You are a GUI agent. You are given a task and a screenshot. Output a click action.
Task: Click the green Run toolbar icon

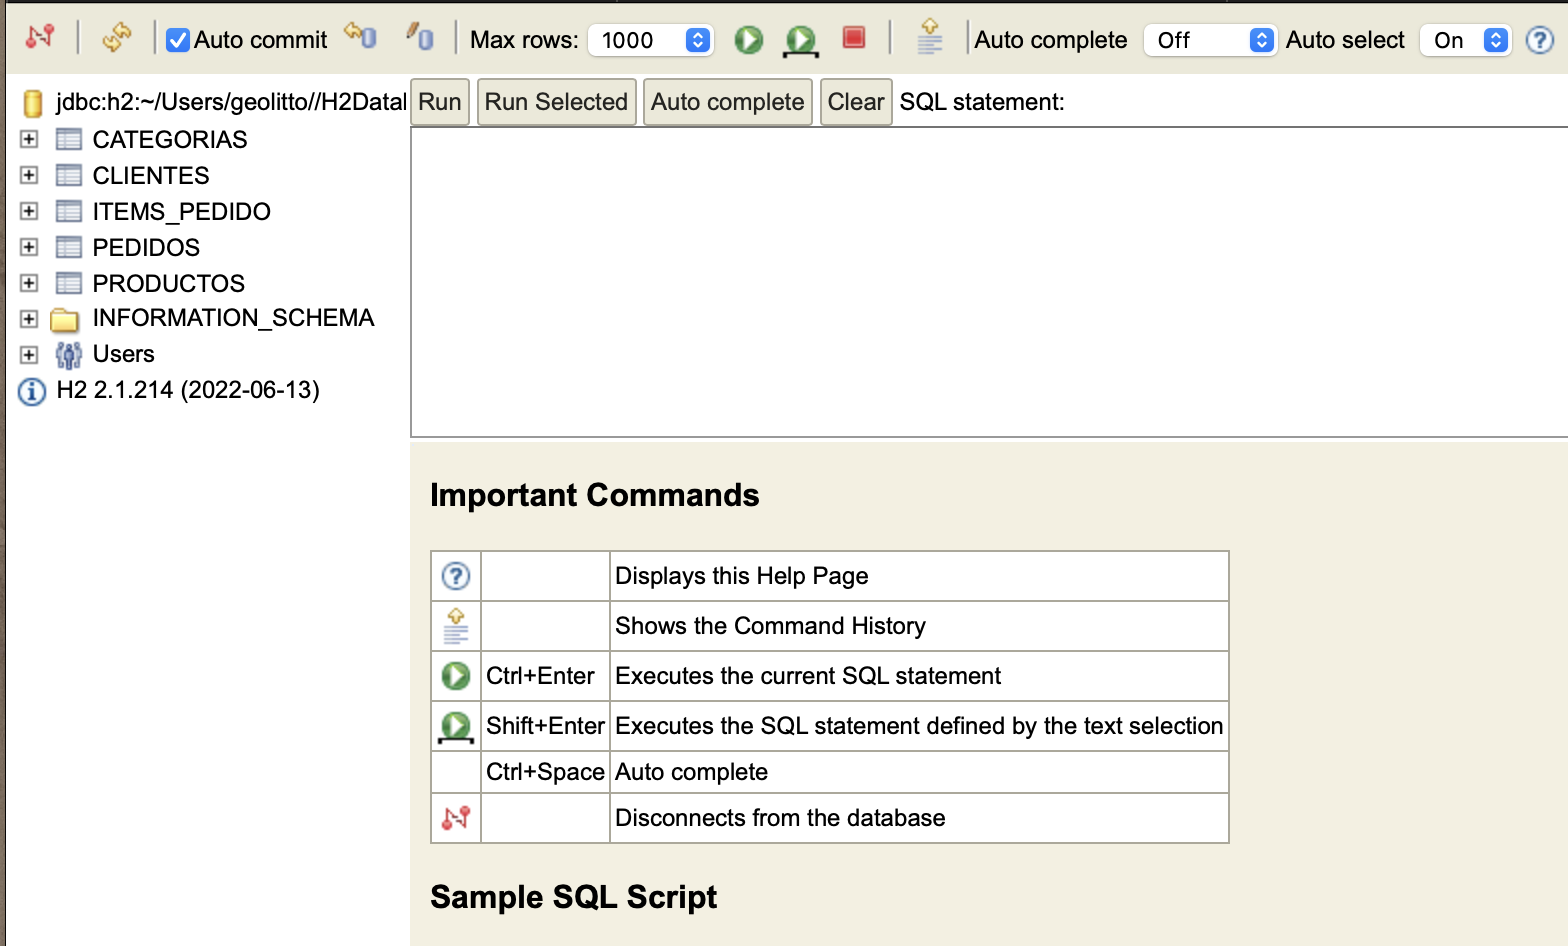[749, 39]
